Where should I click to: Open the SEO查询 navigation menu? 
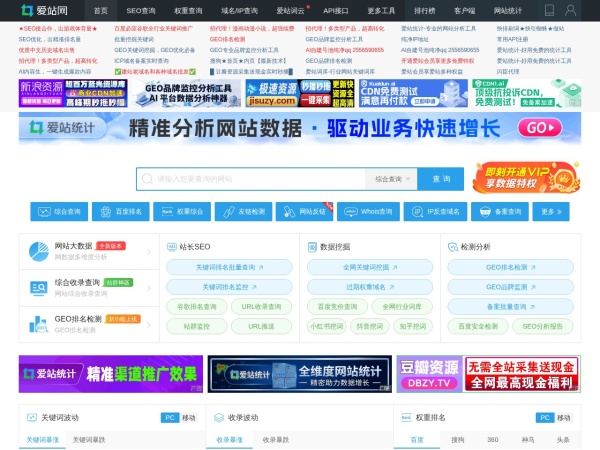click(141, 11)
